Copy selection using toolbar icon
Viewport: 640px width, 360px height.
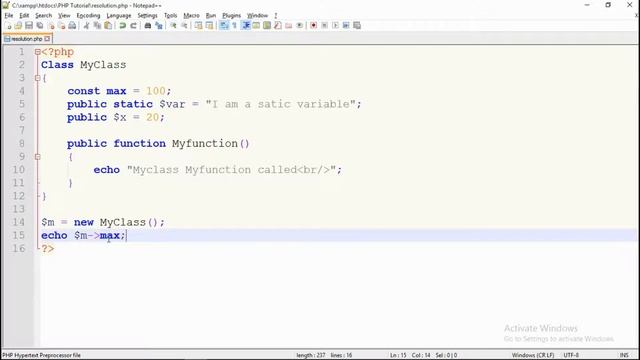click(97, 25)
